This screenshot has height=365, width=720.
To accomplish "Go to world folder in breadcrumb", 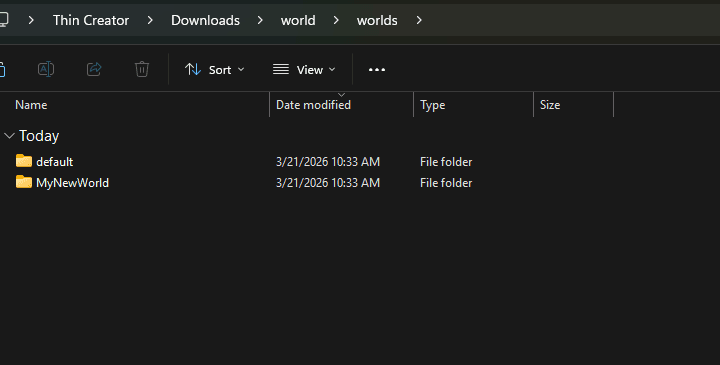I will [x=298, y=20].
